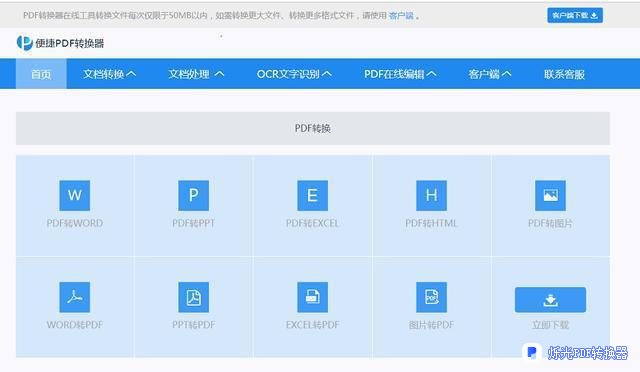Screen dimensions: 640x372
Task: Click the 立即下载 download button
Action: [550, 300]
